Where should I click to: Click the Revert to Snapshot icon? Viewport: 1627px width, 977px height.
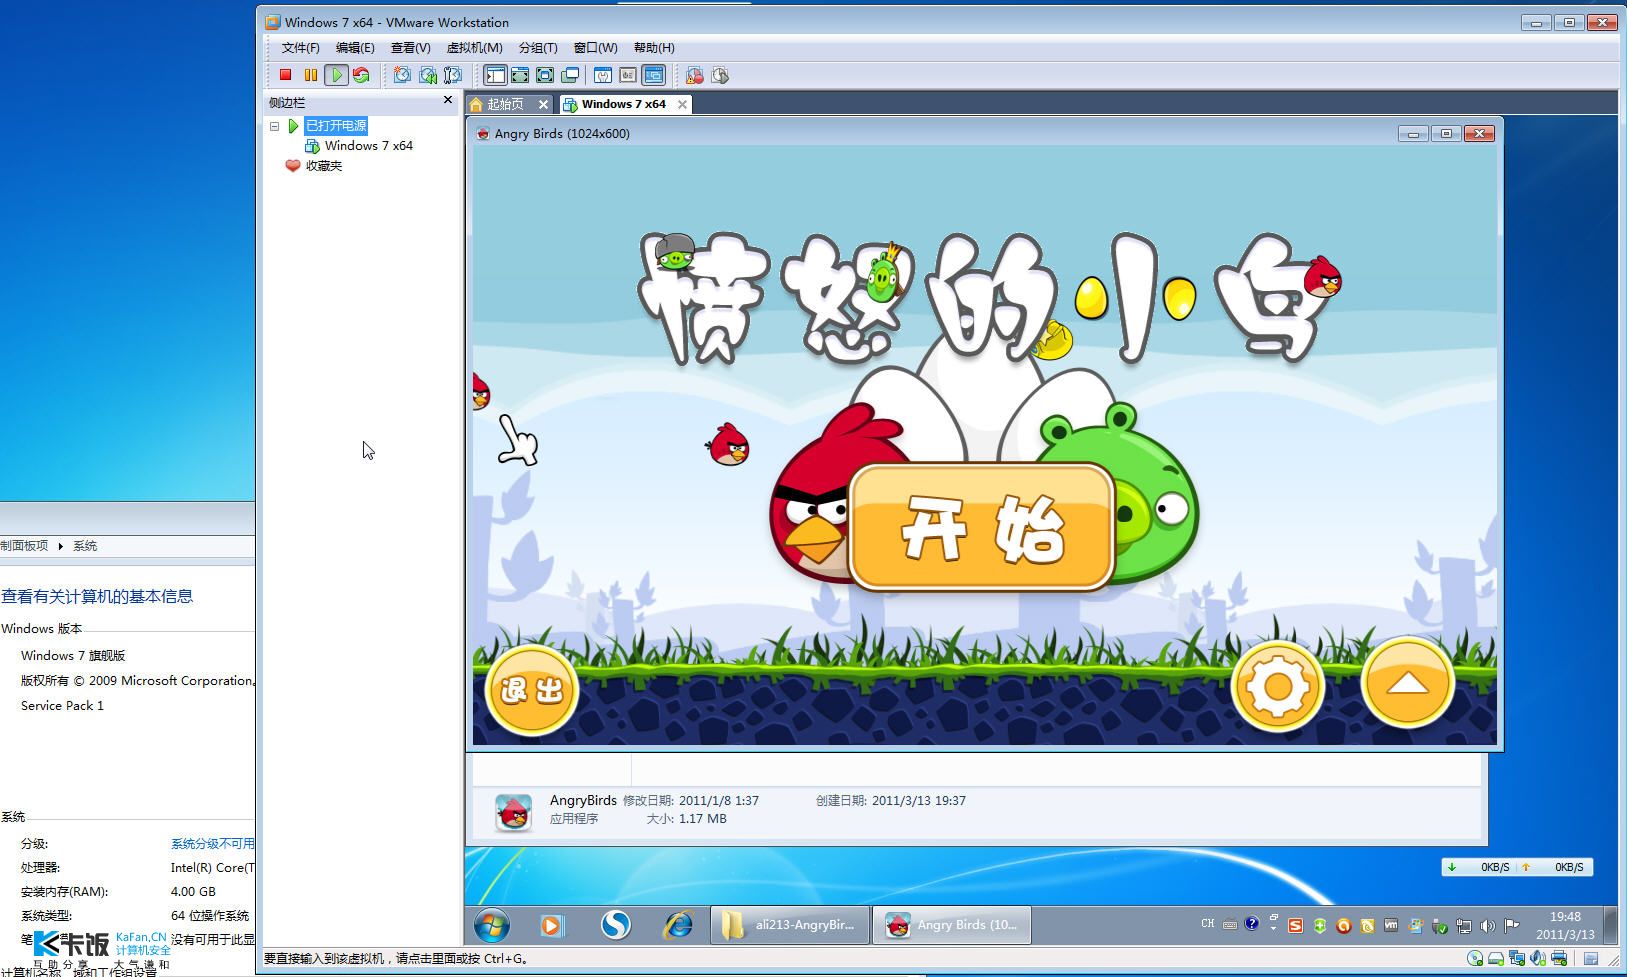coord(428,75)
